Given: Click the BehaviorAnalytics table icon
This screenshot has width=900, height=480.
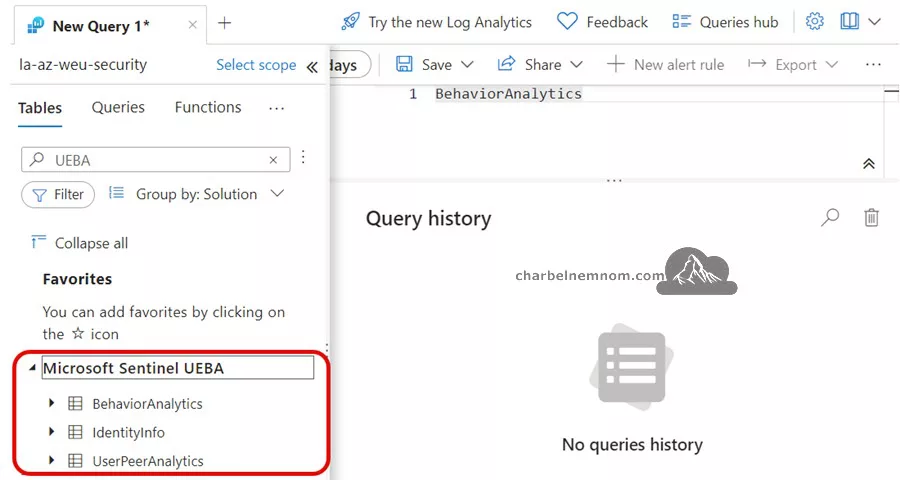Looking at the screenshot, I should click(75, 403).
